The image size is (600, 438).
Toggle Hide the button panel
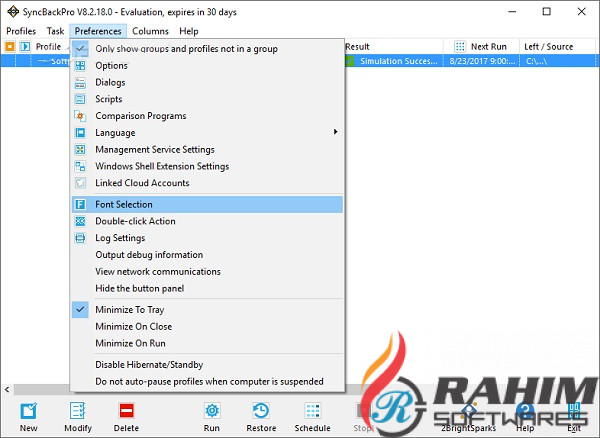(207, 288)
